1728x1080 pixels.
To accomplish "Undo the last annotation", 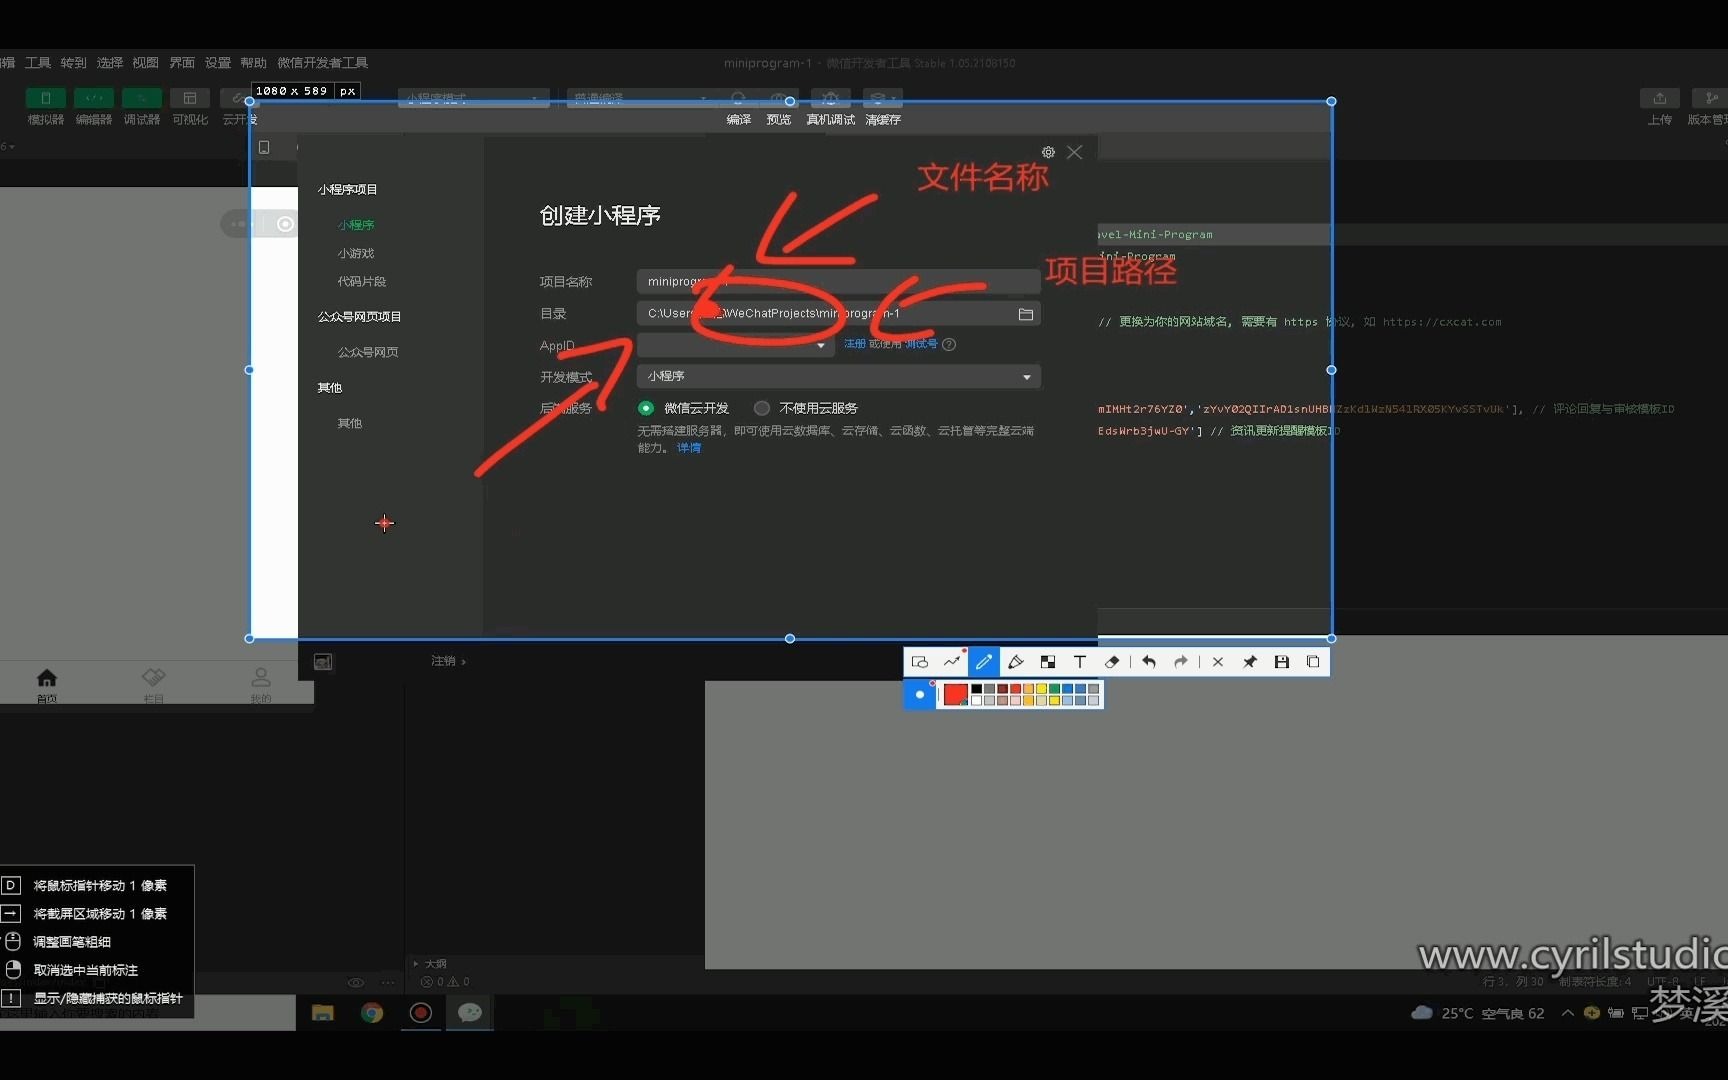I will point(1149,662).
